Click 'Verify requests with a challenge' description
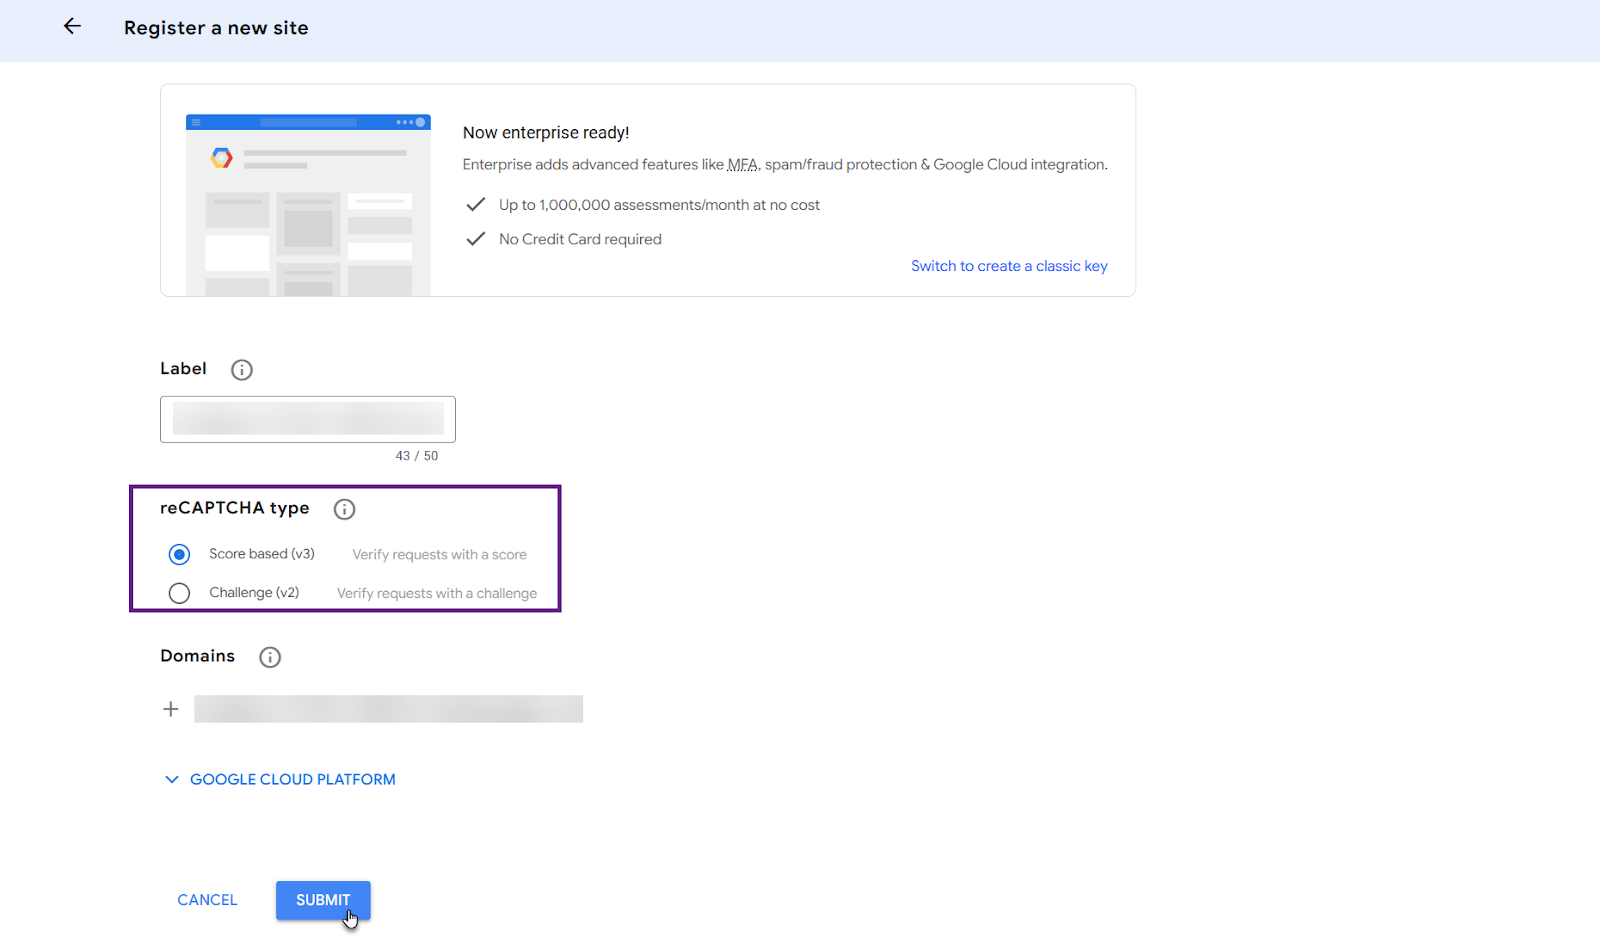Viewport: 1600px width, 937px height. click(x=437, y=594)
